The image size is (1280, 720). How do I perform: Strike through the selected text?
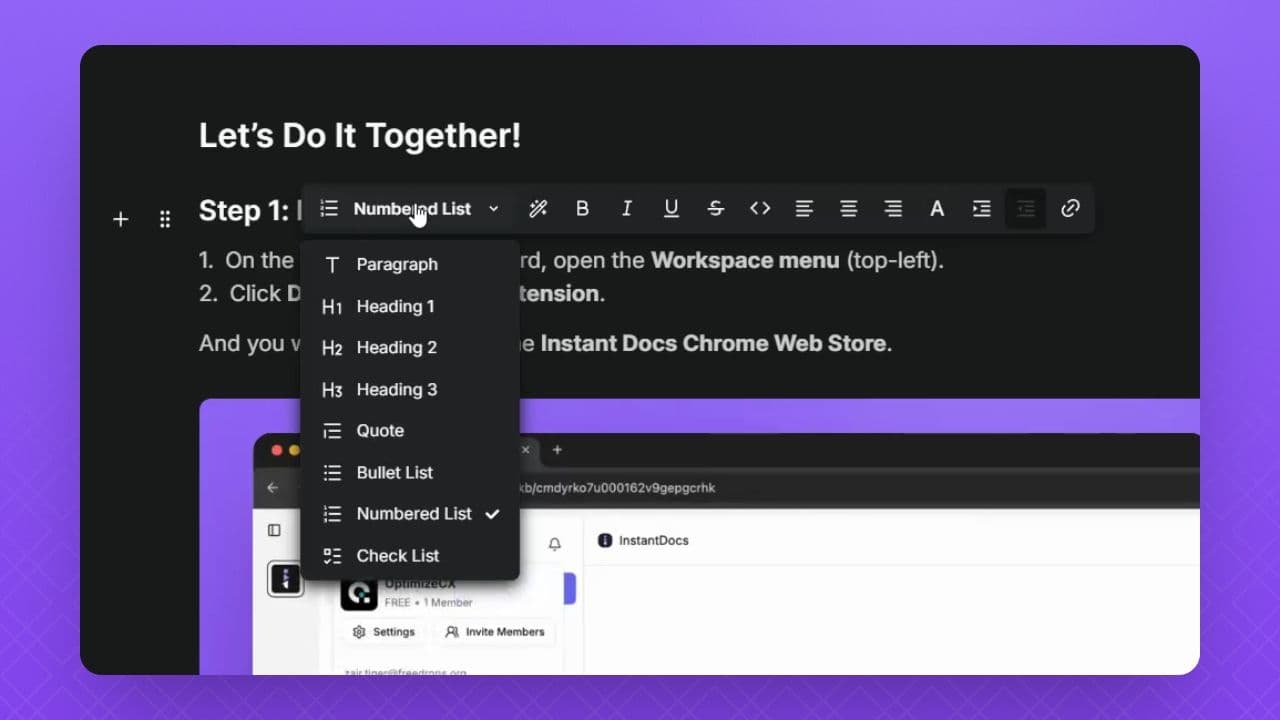[x=715, y=208]
